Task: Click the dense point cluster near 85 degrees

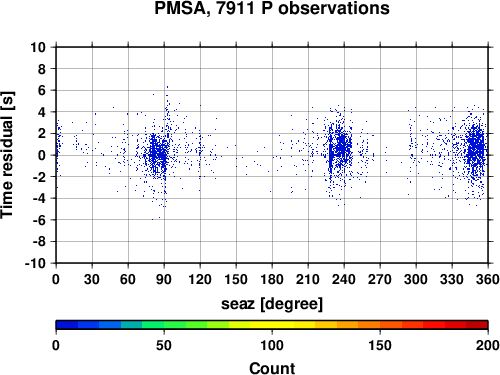Action: pos(157,154)
